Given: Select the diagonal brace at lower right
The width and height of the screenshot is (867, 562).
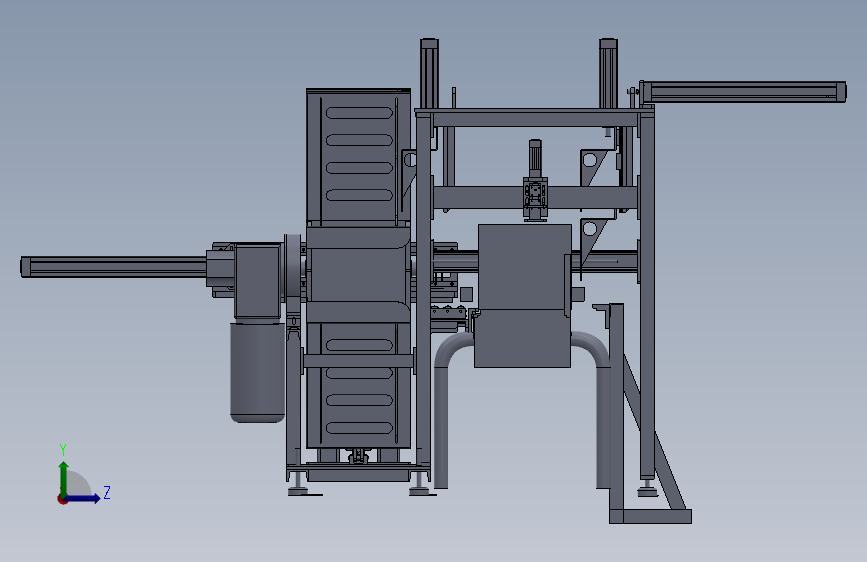Looking at the screenshot, I should point(656,431).
